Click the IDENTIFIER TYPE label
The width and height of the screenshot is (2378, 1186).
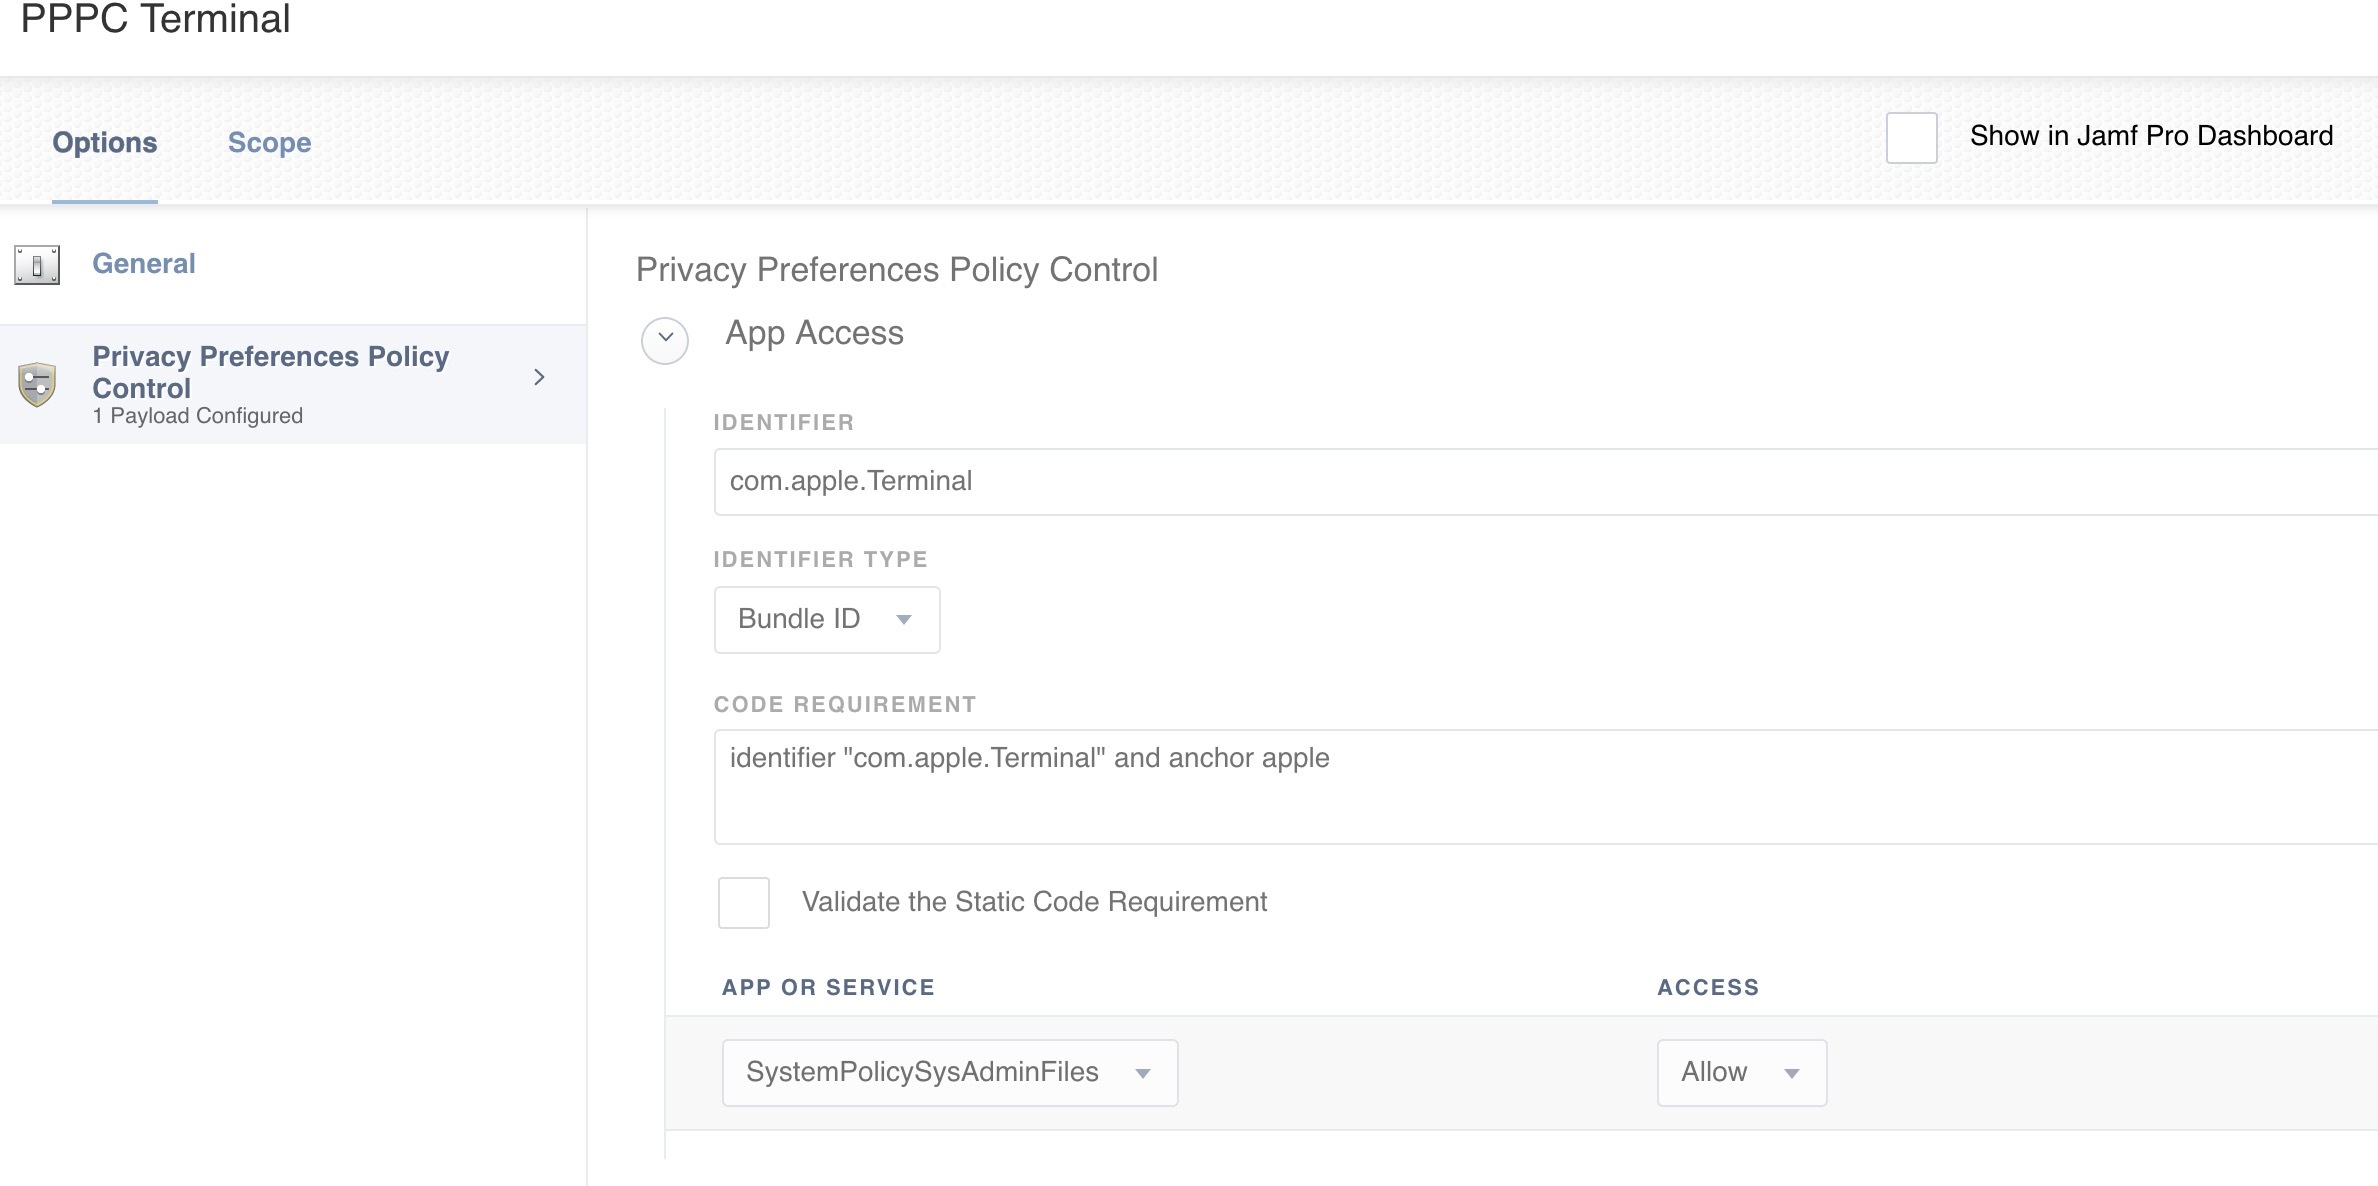(x=821, y=560)
